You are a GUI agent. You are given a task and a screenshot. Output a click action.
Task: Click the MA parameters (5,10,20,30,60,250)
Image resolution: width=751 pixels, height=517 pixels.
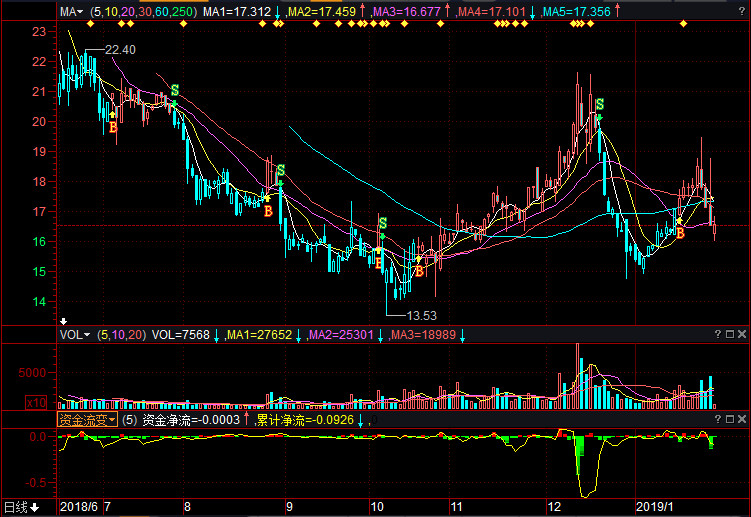(x=143, y=12)
